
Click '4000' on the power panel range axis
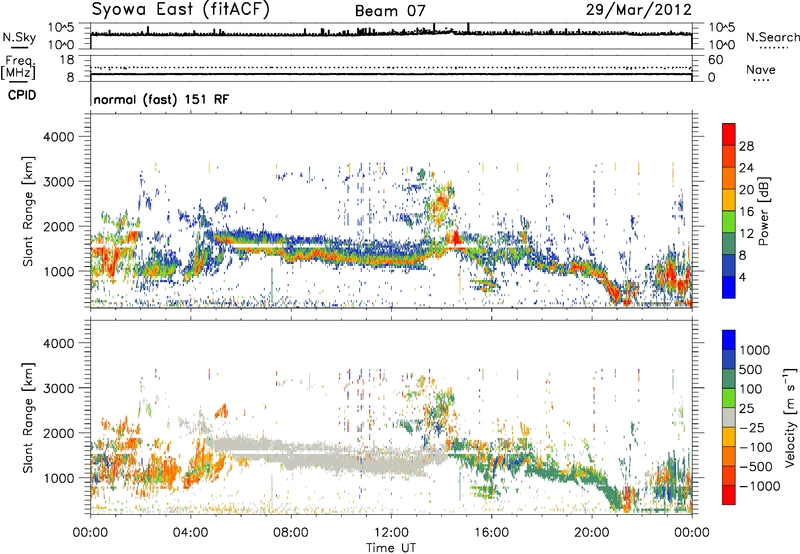tap(59, 137)
